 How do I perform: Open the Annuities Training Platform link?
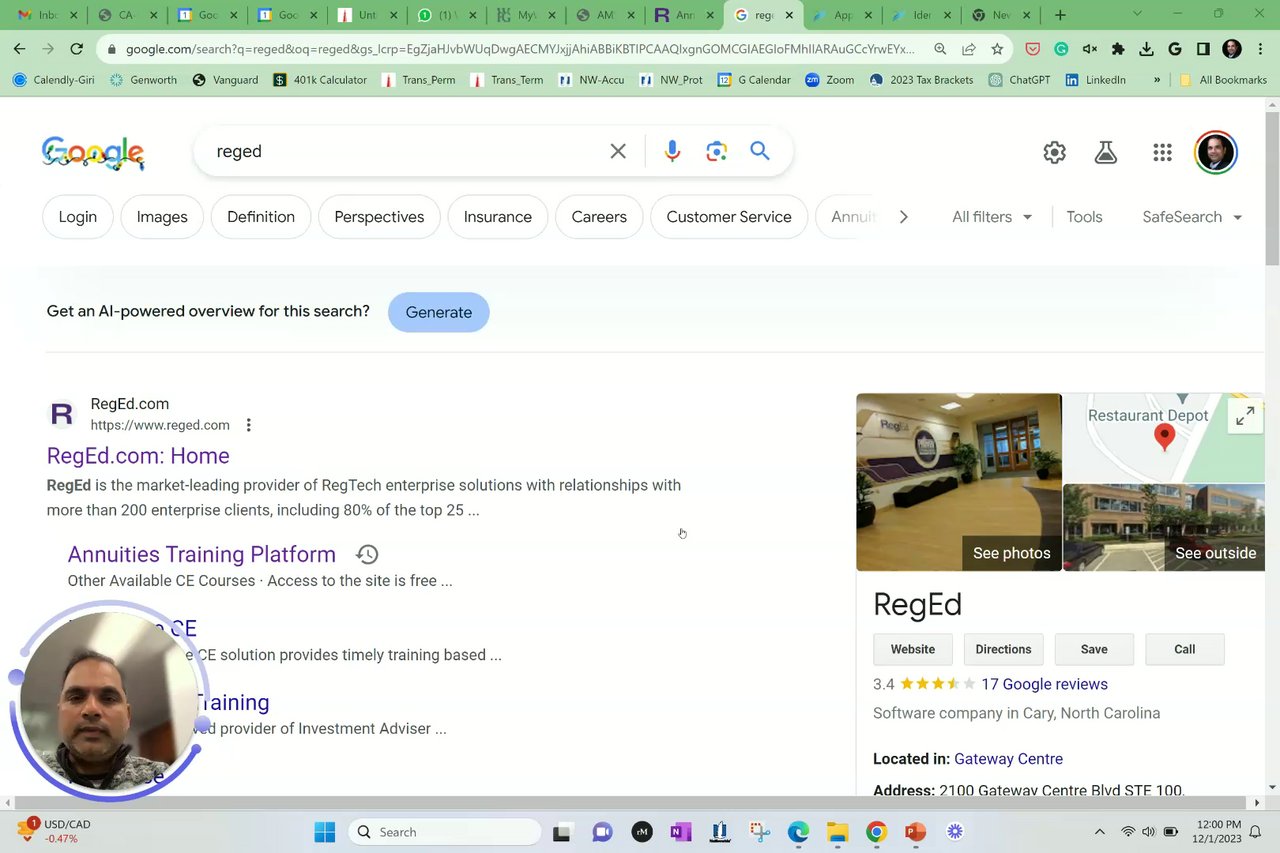(x=202, y=554)
